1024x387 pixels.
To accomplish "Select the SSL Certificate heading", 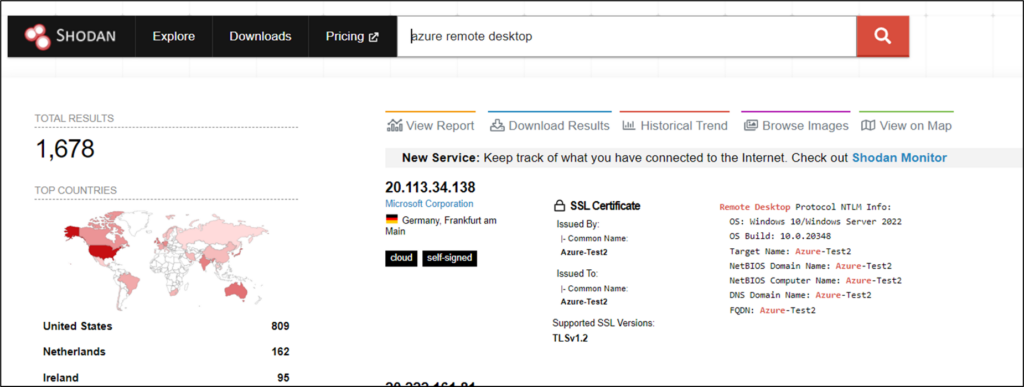I will pyautogui.click(x=605, y=206).
